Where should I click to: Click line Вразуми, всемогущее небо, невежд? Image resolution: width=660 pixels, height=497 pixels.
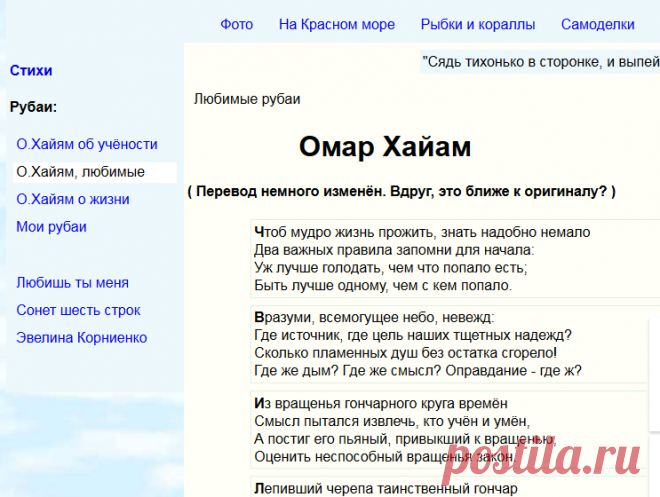[375, 317]
